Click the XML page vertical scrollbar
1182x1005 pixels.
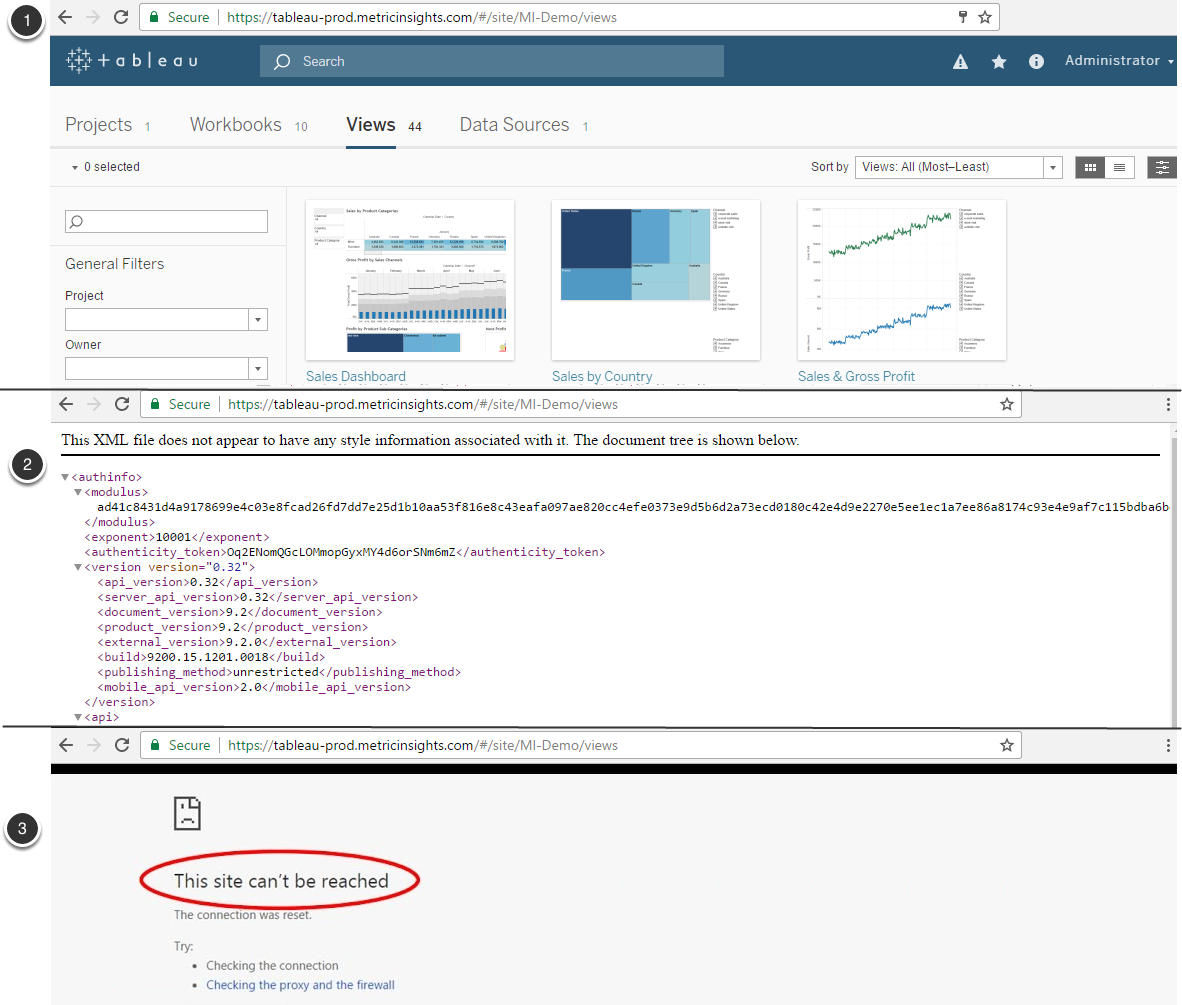tap(1174, 570)
